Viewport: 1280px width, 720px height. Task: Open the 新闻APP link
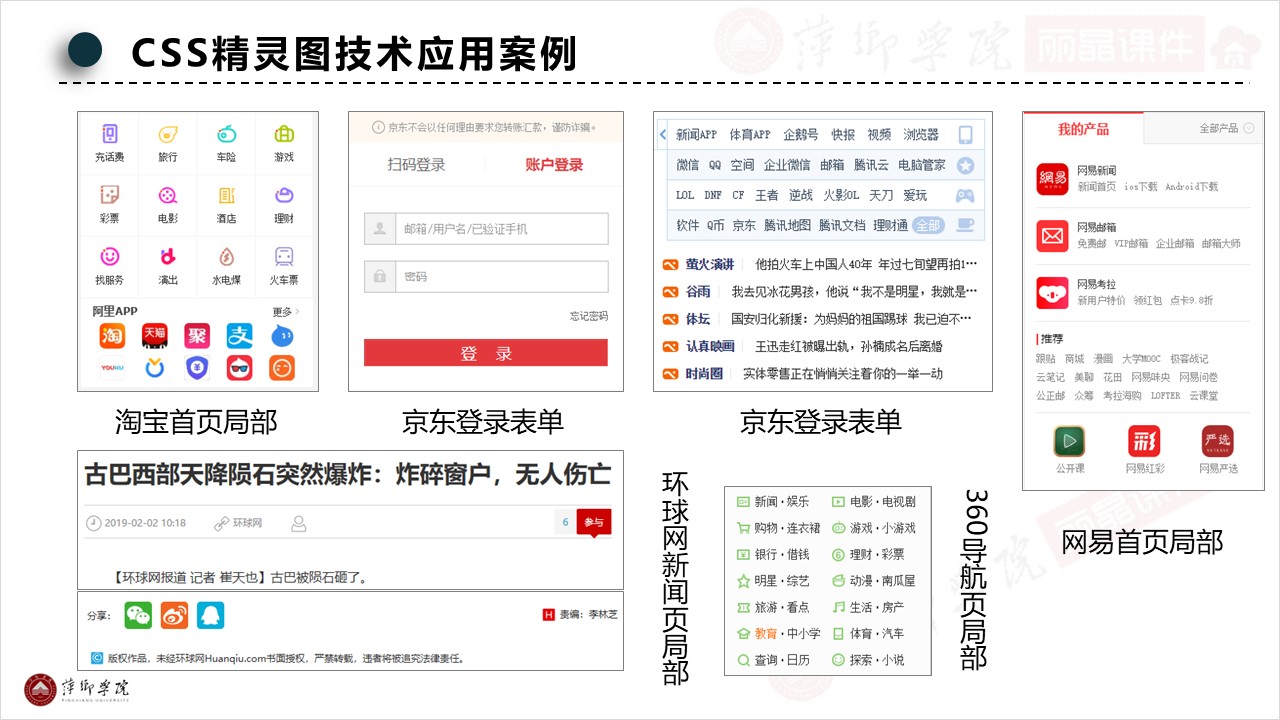point(696,135)
